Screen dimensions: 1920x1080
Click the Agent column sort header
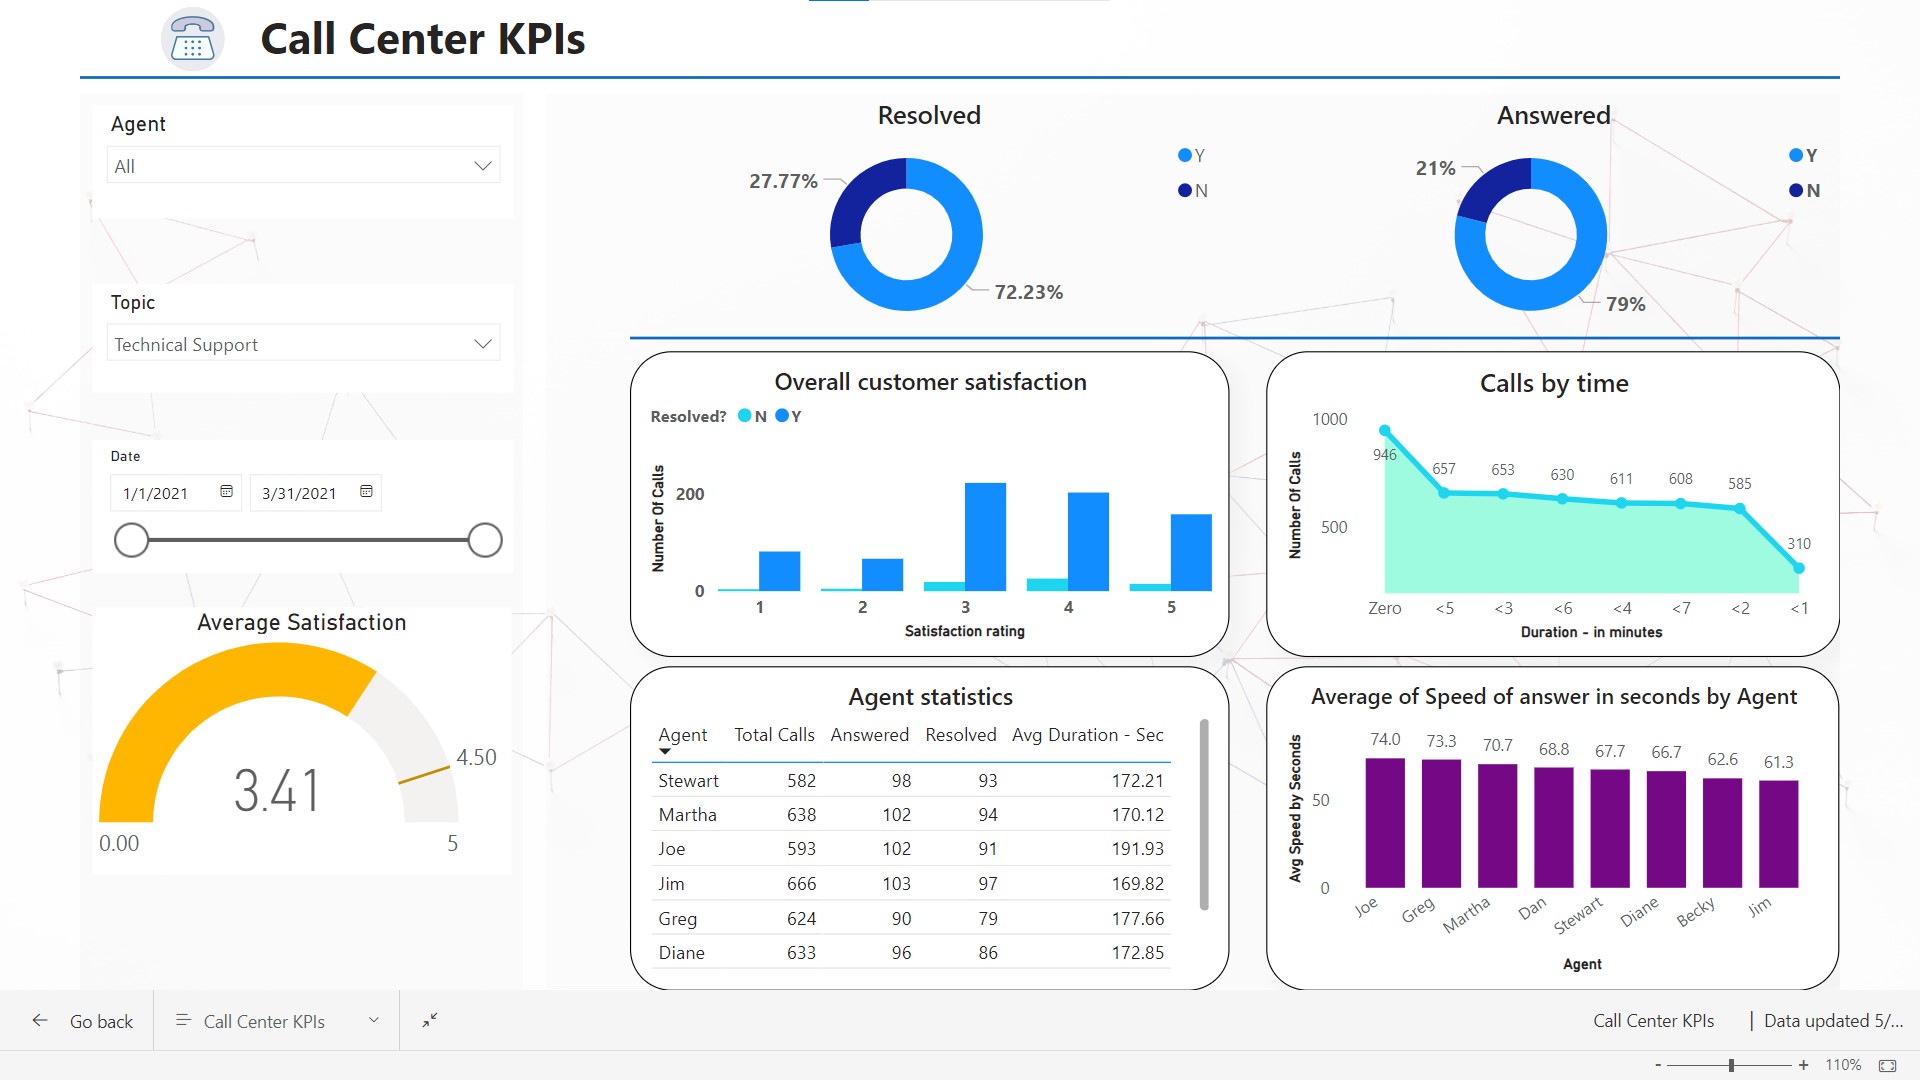pyautogui.click(x=683, y=735)
